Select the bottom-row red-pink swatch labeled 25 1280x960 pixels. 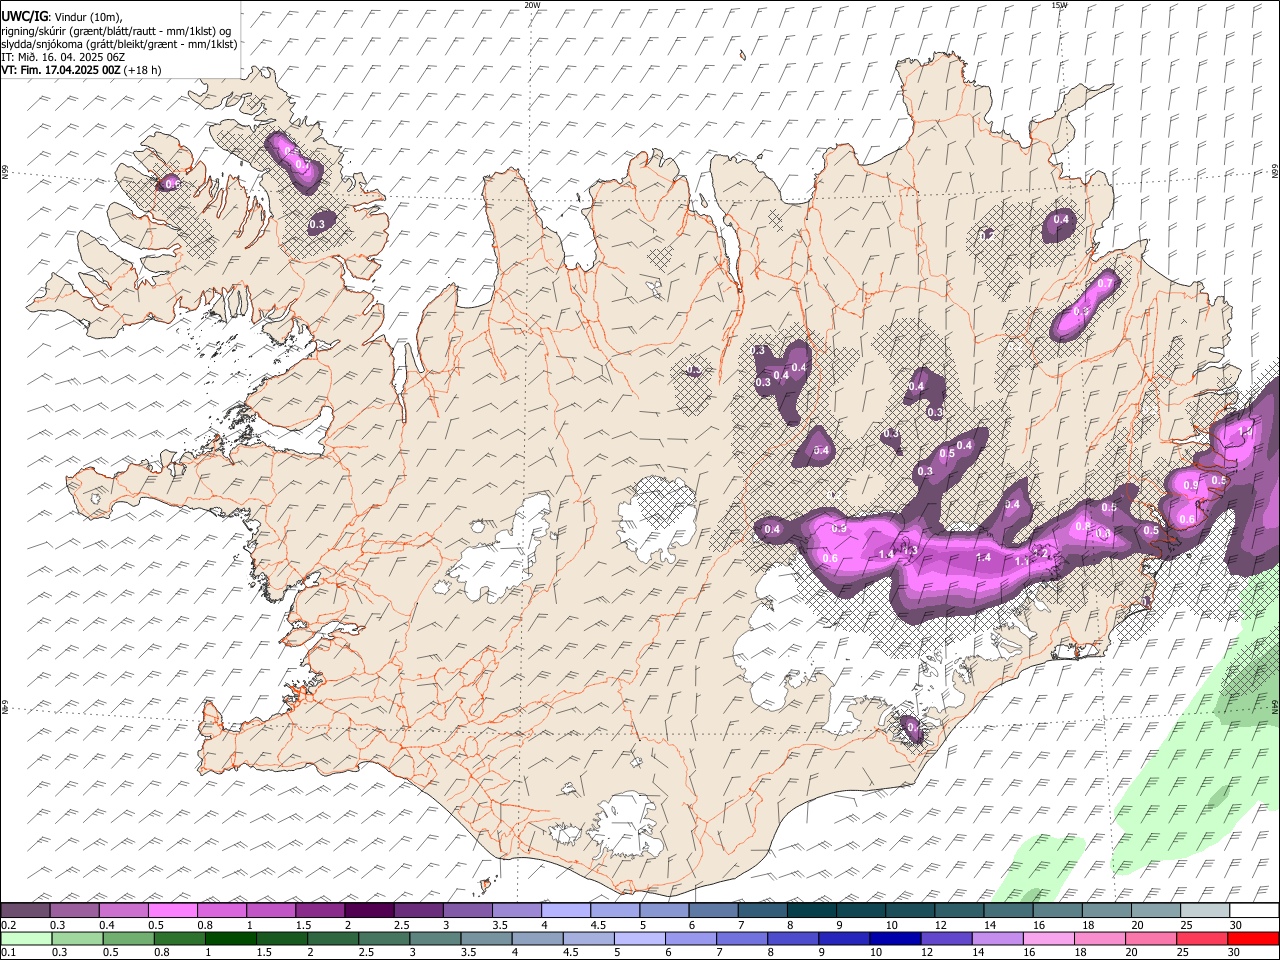1203,938
